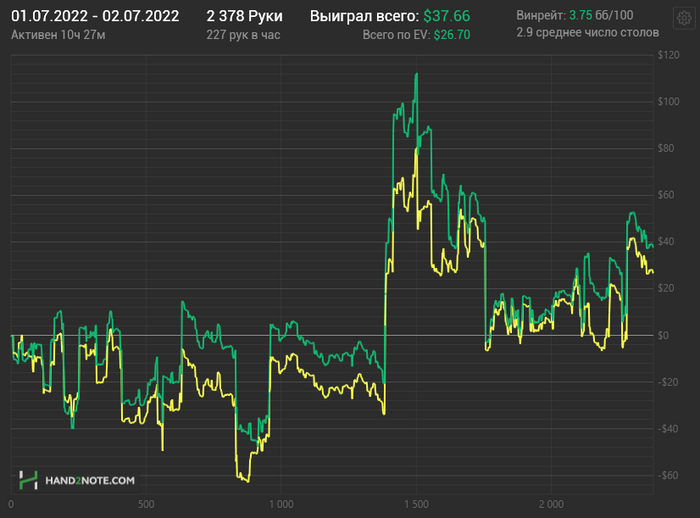This screenshot has height=518, width=700.
Task: Click the 'Всего по EV:' label
Action: tap(396, 35)
